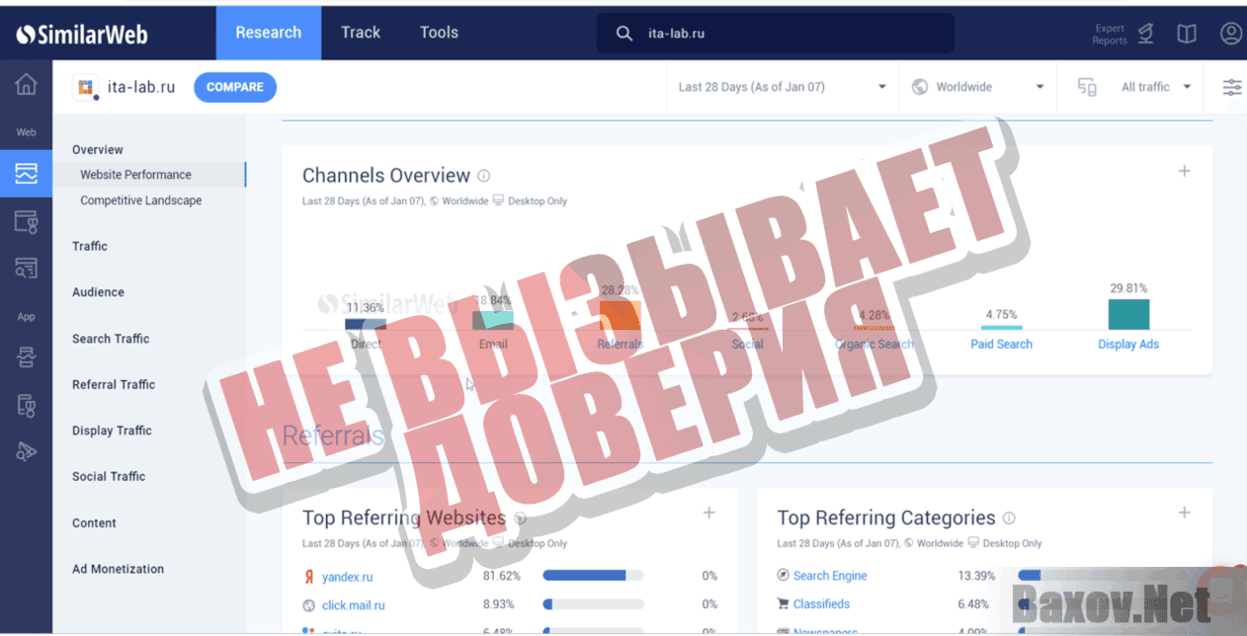Select the Track menu item
The image size is (1247, 636).
tap(360, 32)
